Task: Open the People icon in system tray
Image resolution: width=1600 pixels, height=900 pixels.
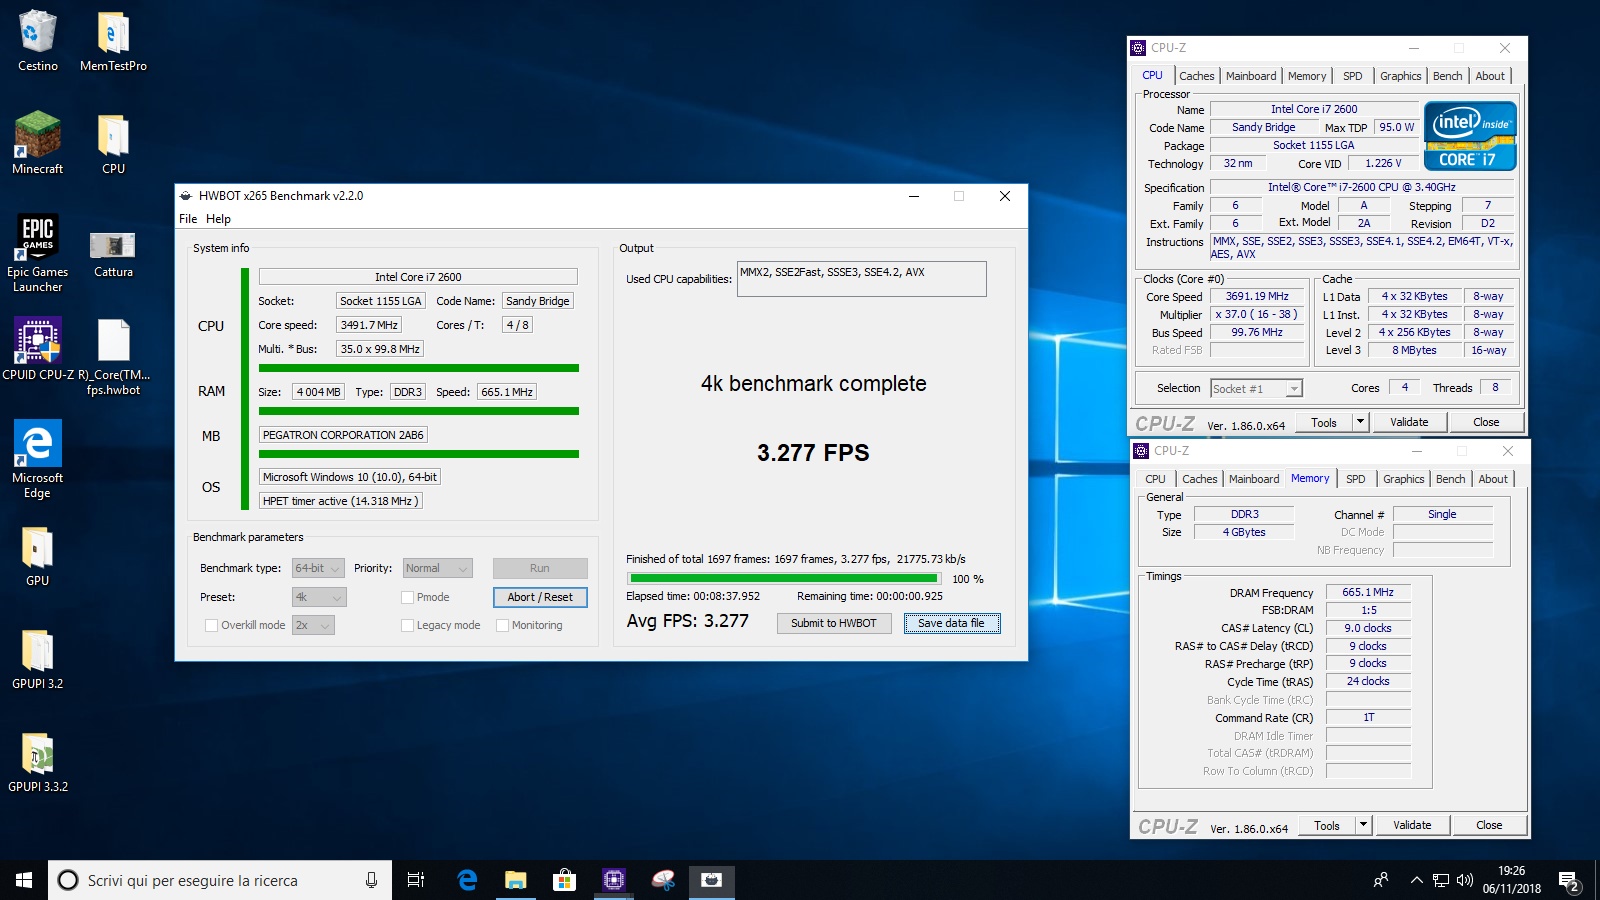Action: point(1381,880)
